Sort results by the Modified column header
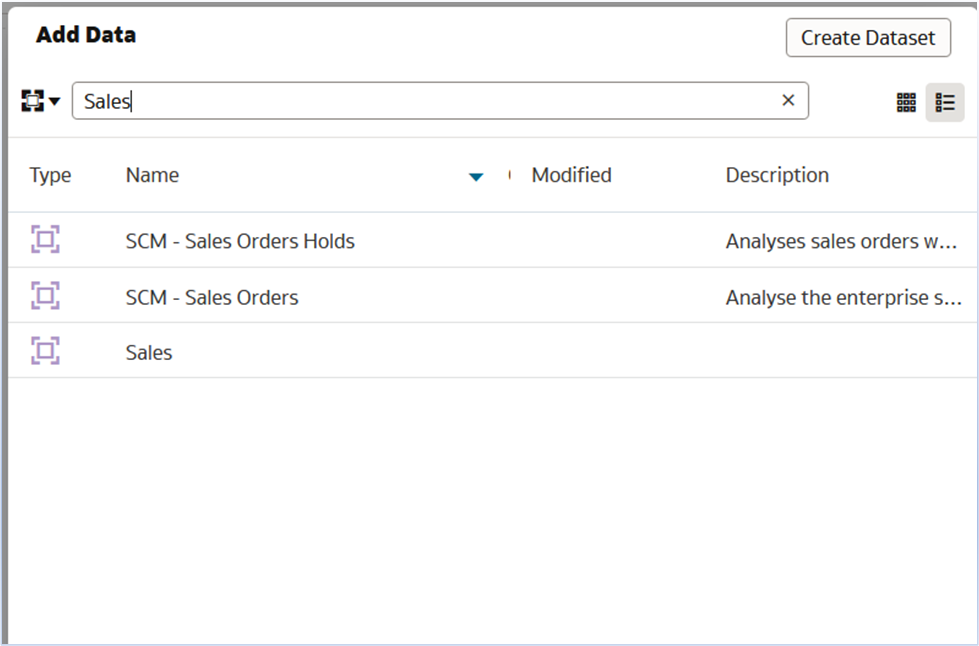 (571, 175)
